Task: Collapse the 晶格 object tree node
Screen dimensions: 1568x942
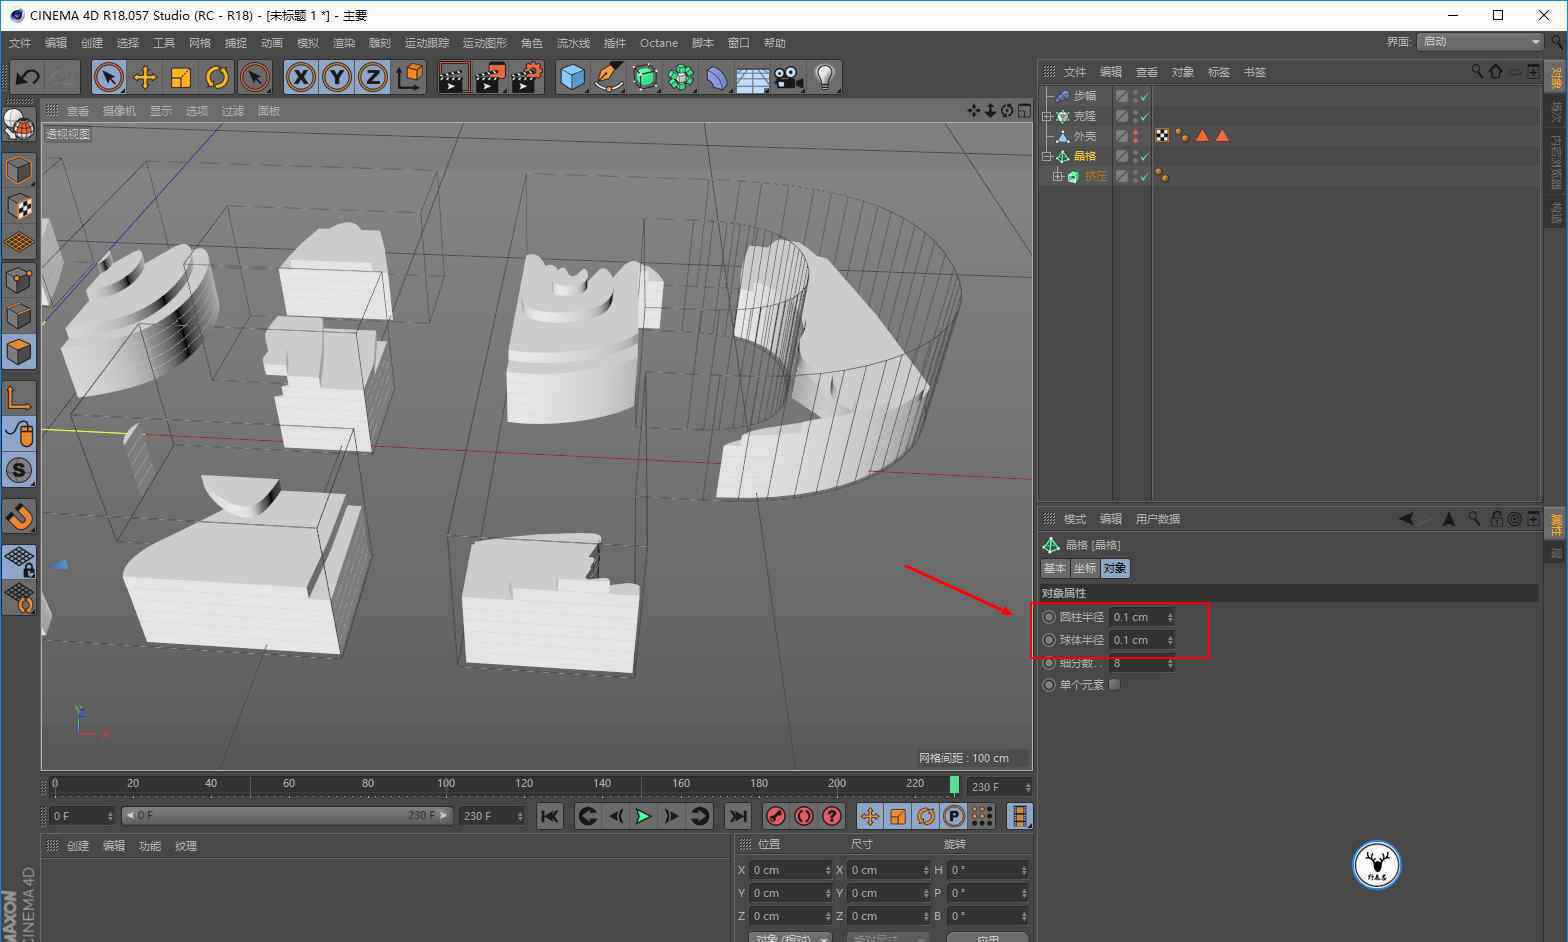Action: pyautogui.click(x=1047, y=156)
